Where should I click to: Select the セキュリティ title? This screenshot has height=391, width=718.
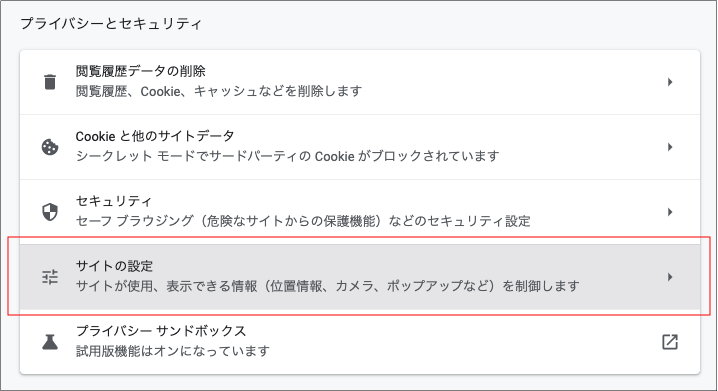click(x=114, y=201)
